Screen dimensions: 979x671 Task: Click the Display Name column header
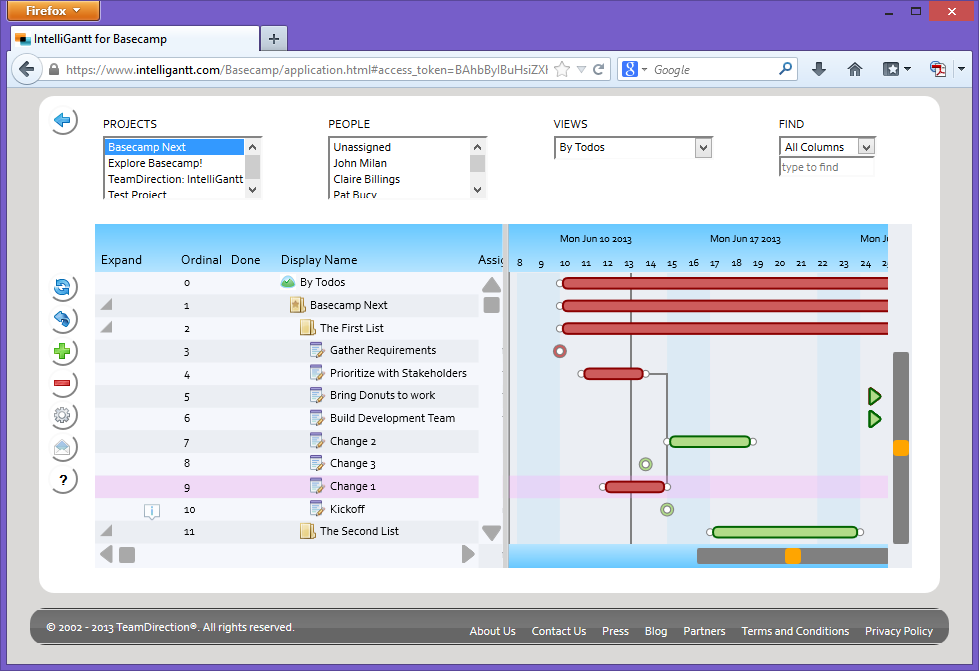318,260
